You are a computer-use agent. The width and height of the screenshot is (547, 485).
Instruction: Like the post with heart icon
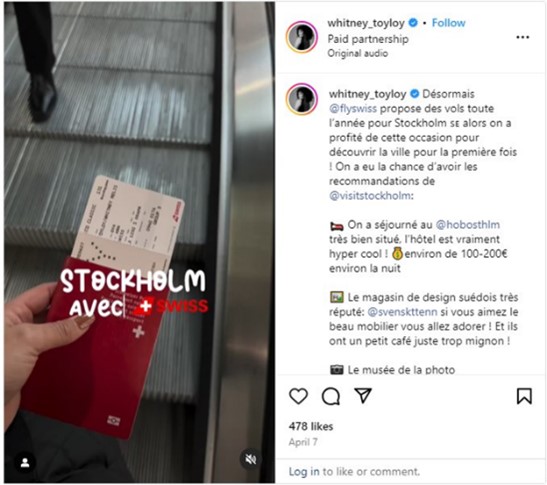pyautogui.click(x=298, y=396)
